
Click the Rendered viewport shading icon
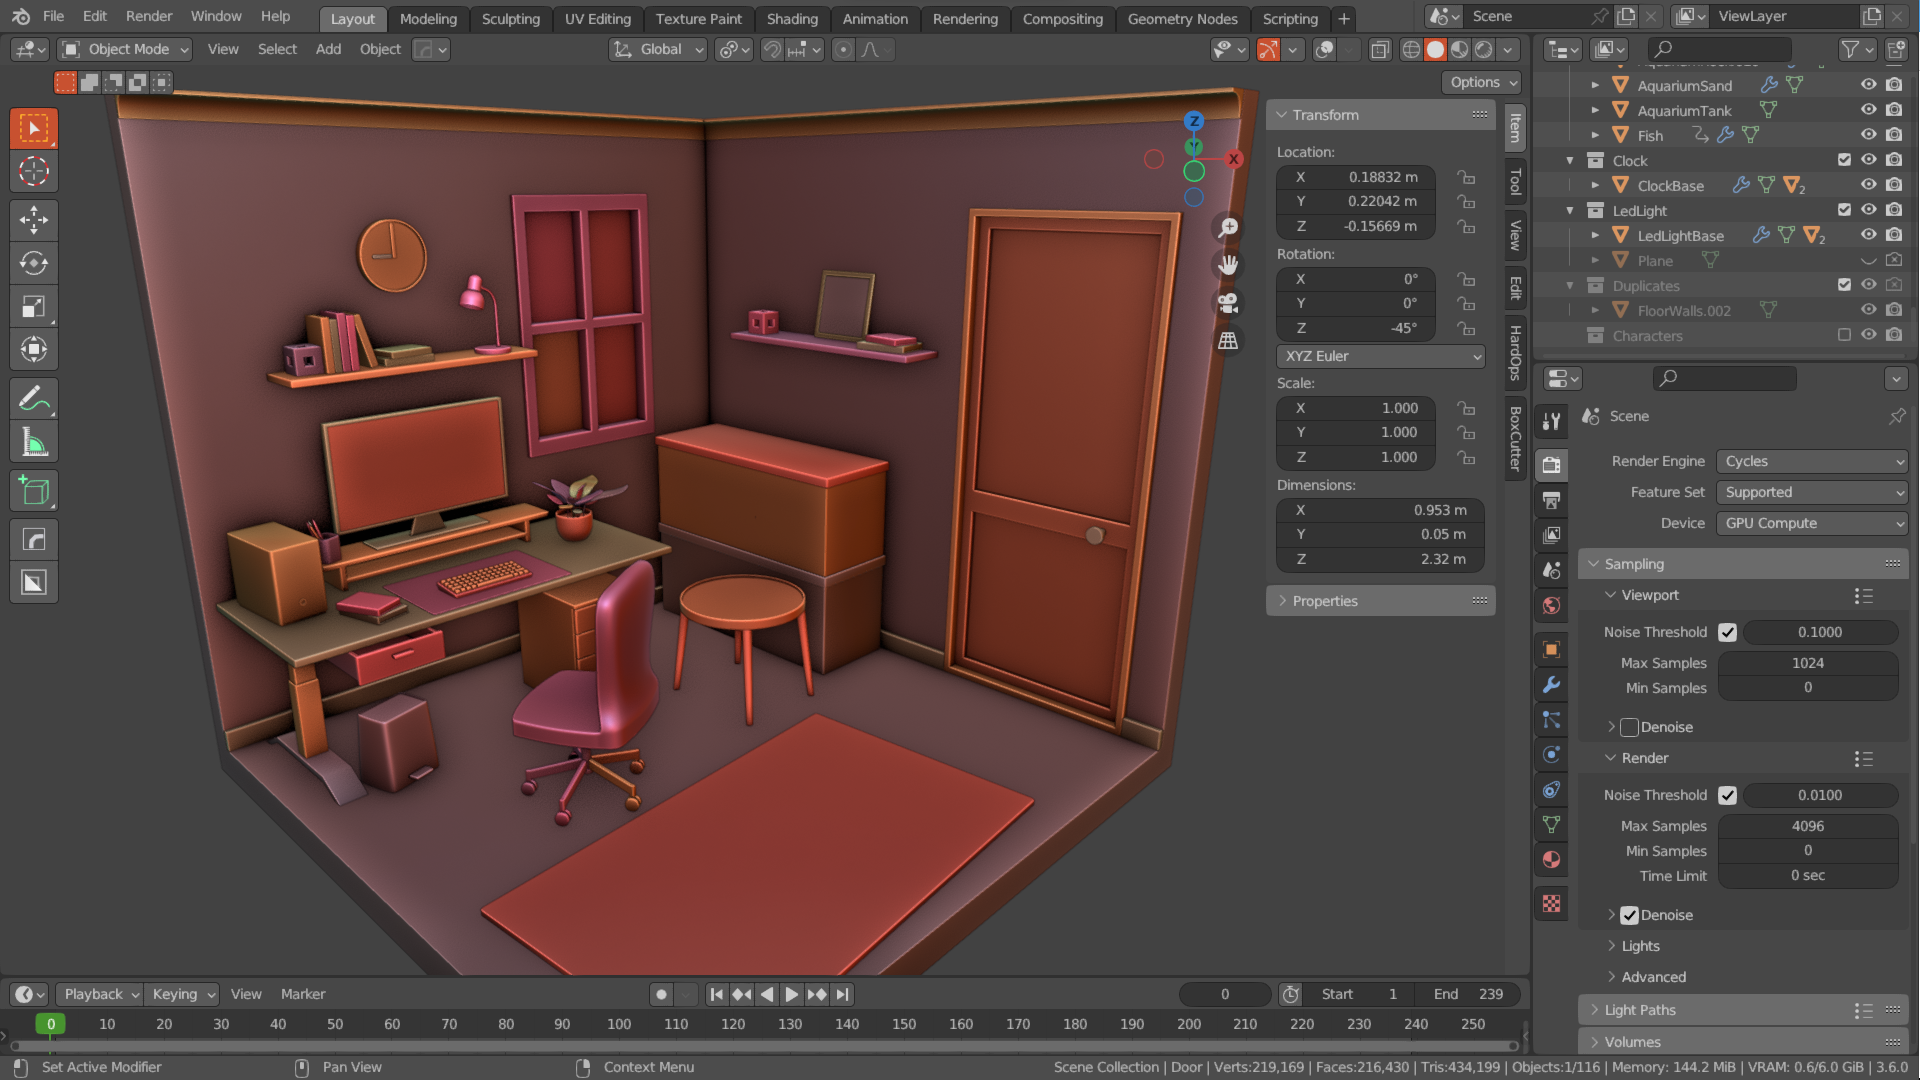(1478, 49)
